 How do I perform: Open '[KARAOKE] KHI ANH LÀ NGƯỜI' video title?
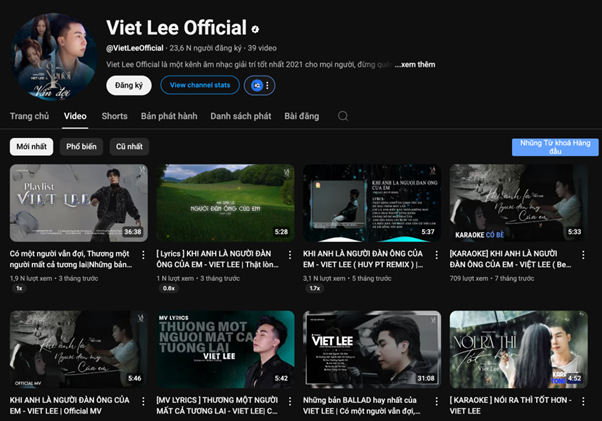(510, 259)
